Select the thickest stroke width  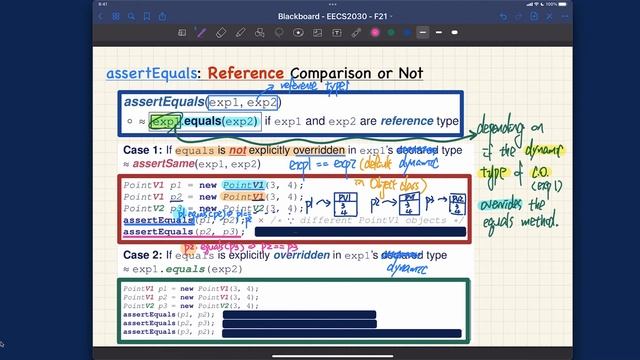pyautogui.click(x=454, y=33)
